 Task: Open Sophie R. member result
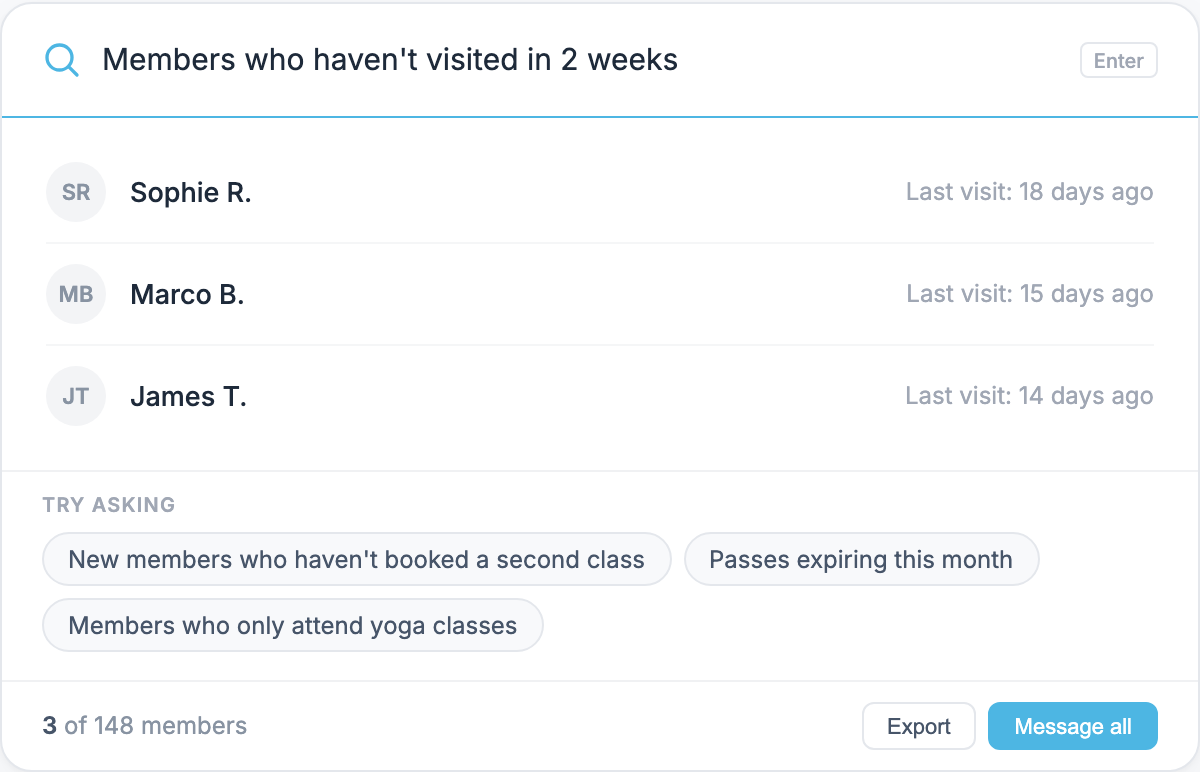600,192
